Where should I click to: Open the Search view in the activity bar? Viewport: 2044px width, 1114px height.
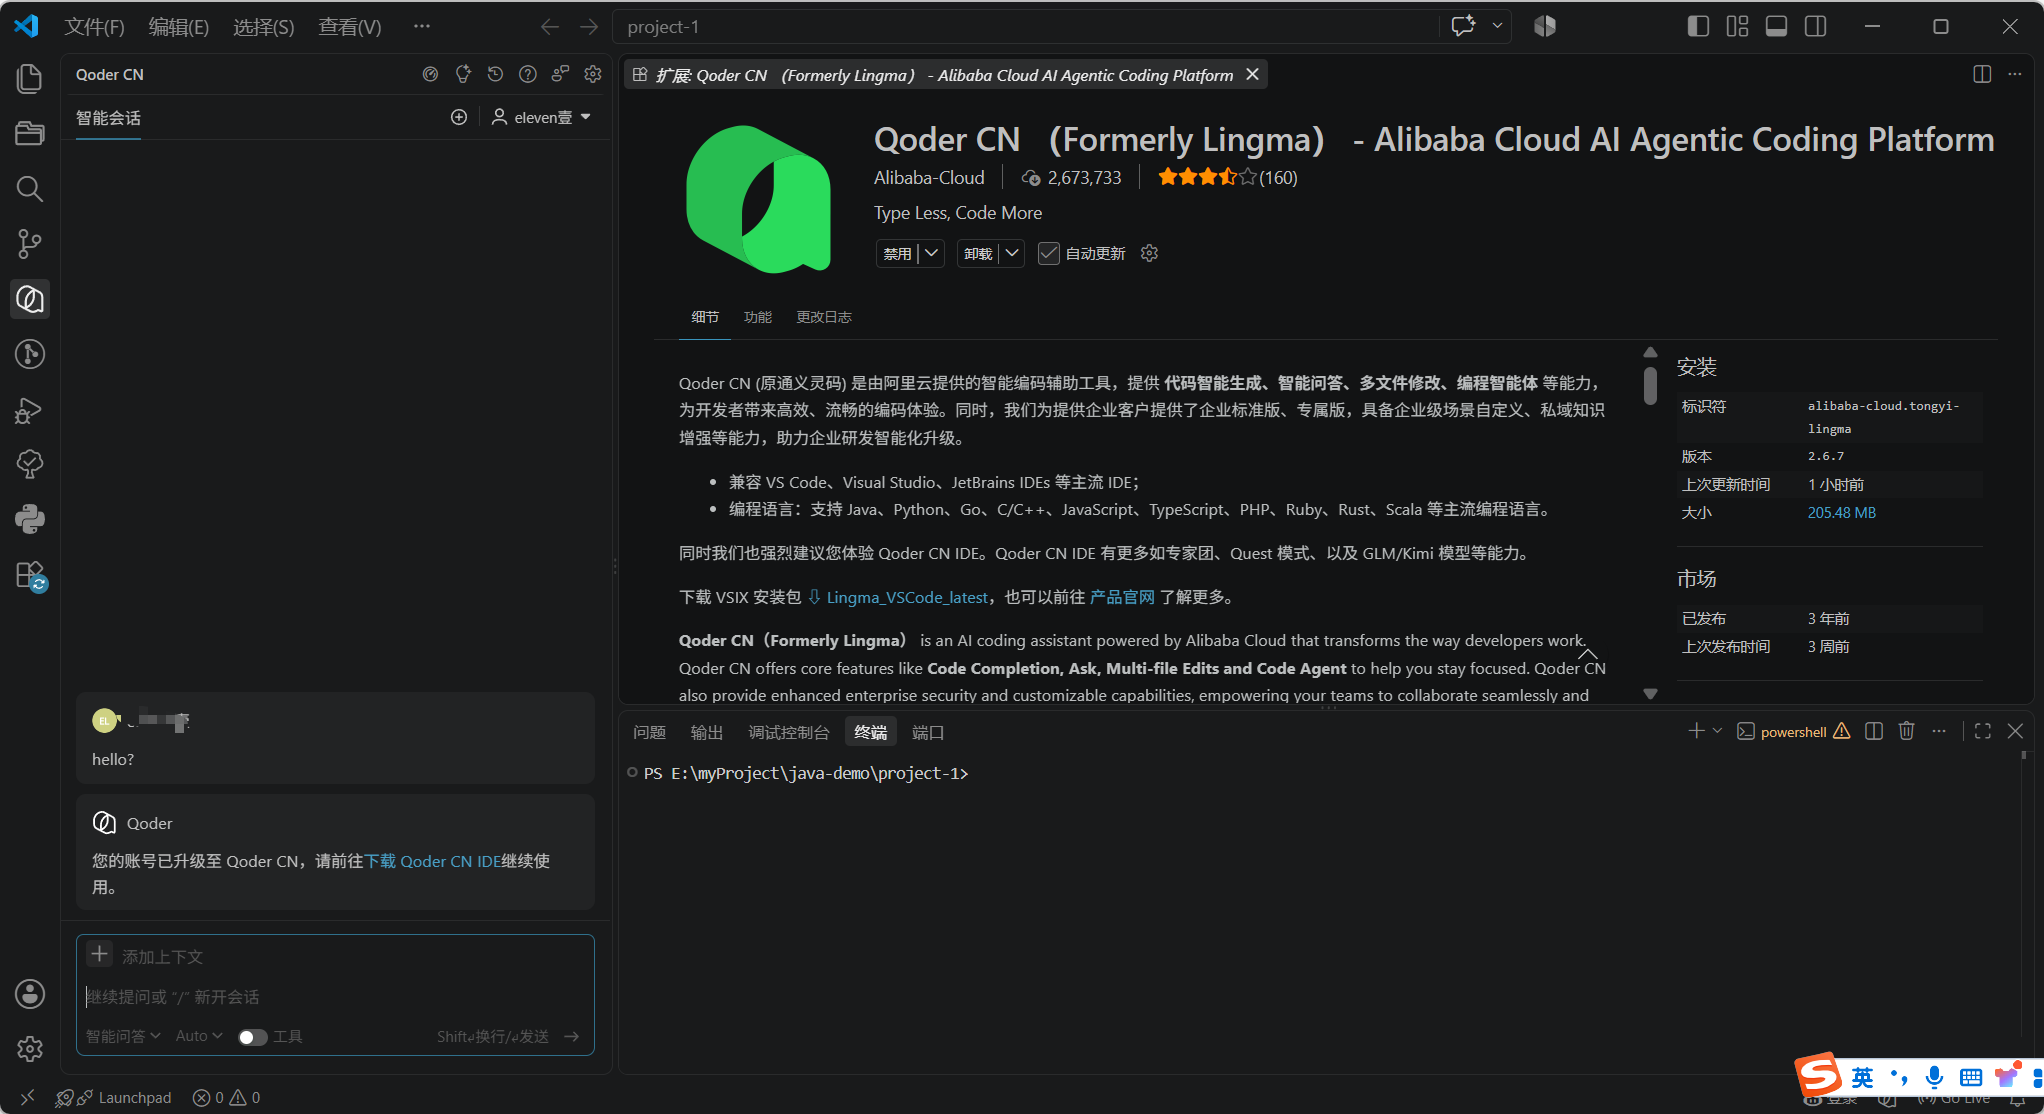(30, 189)
